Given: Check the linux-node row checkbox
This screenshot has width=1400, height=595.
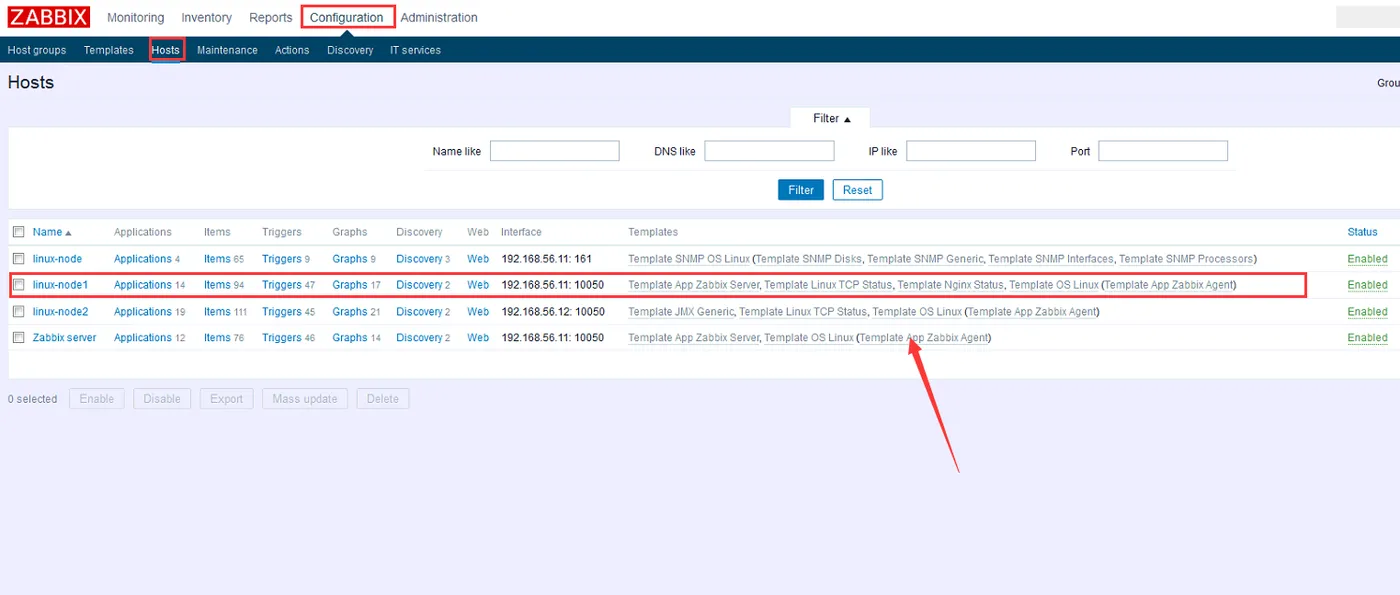Looking at the screenshot, I should click(x=18, y=258).
